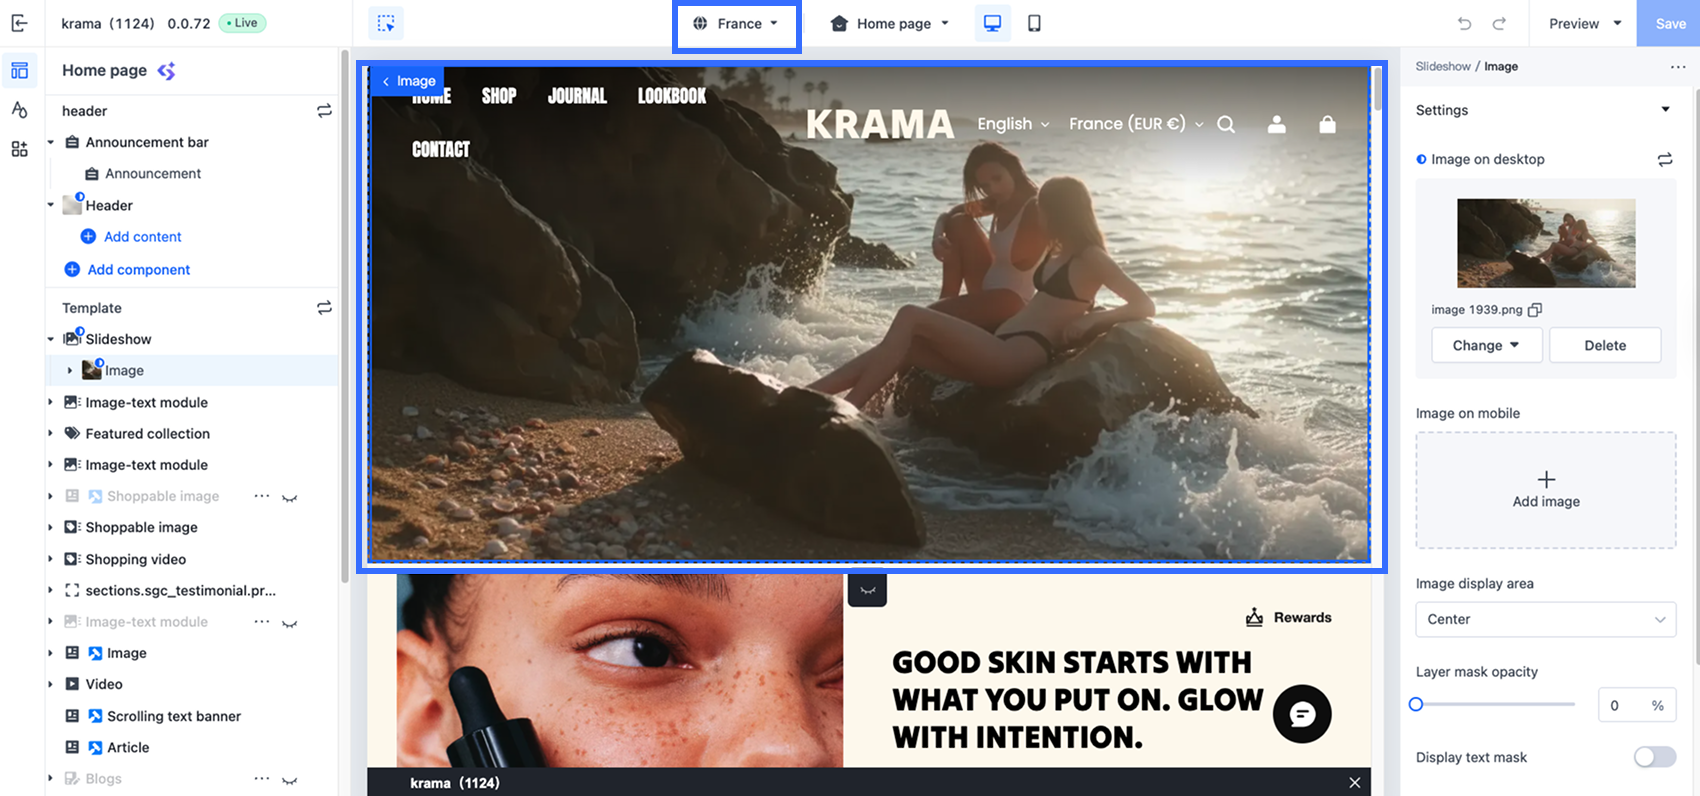Image resolution: width=1700 pixels, height=796 pixels.
Task: Copy the image 1939.png file name
Action: (x=1535, y=310)
